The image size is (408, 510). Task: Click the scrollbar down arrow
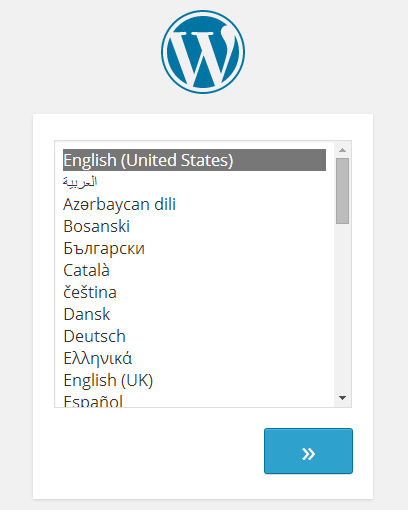[342, 398]
